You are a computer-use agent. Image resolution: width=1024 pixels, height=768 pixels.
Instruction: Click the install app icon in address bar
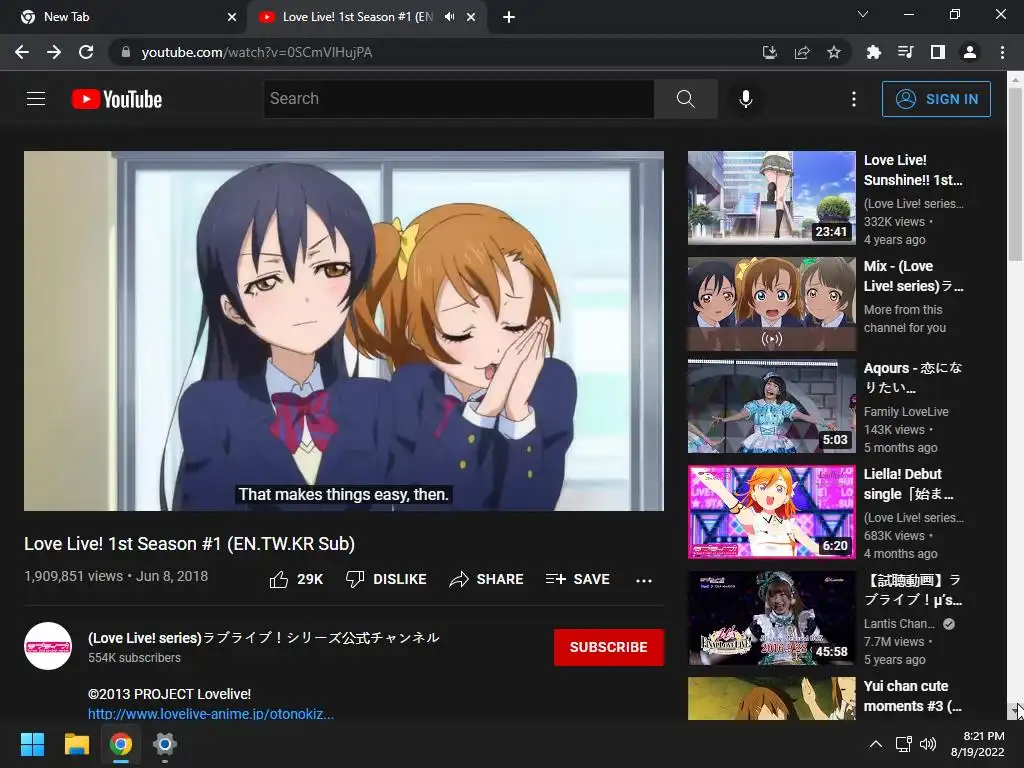coord(770,52)
